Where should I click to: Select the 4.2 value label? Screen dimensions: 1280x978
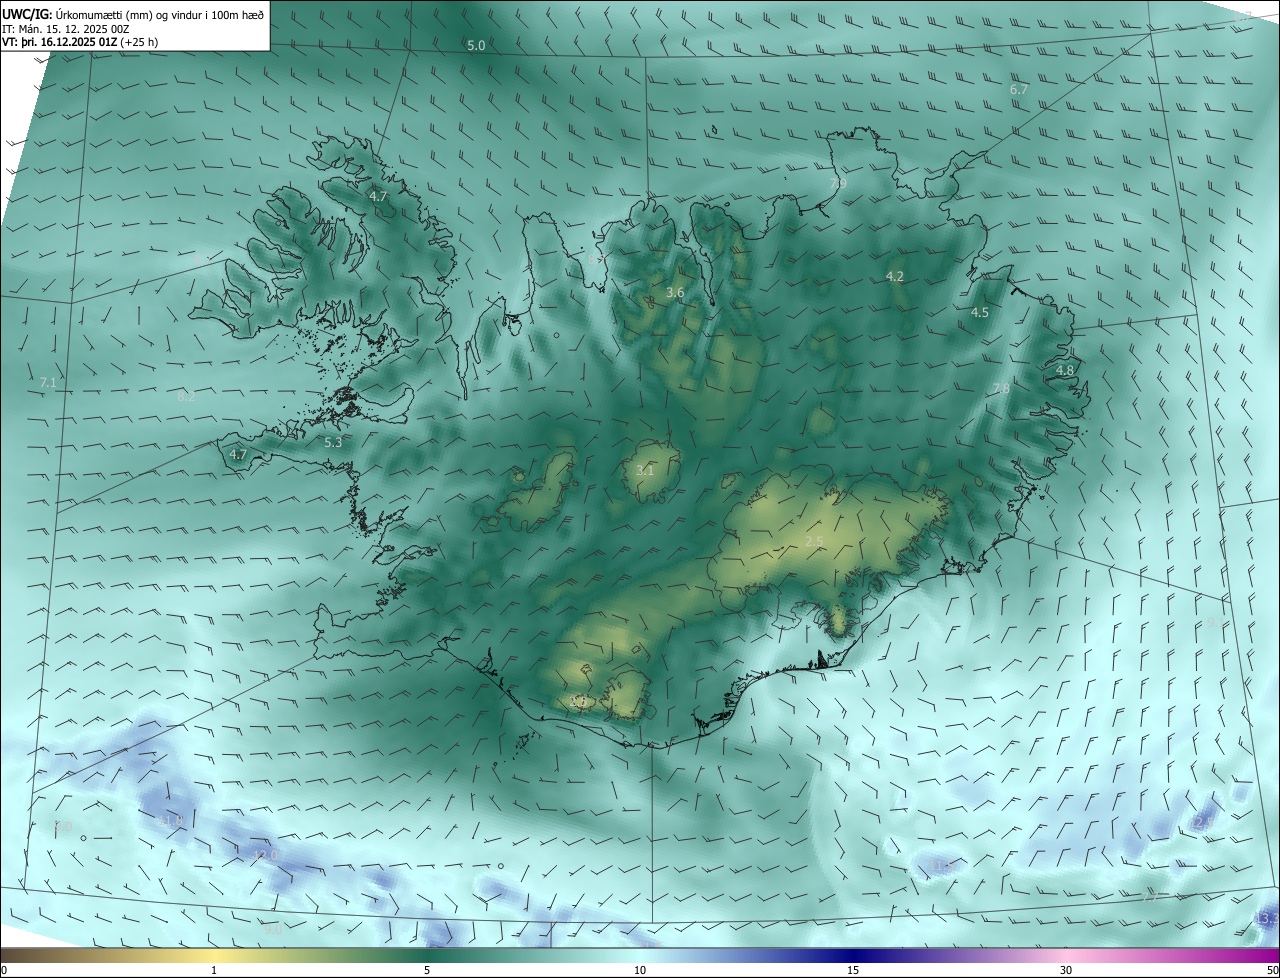tap(895, 277)
